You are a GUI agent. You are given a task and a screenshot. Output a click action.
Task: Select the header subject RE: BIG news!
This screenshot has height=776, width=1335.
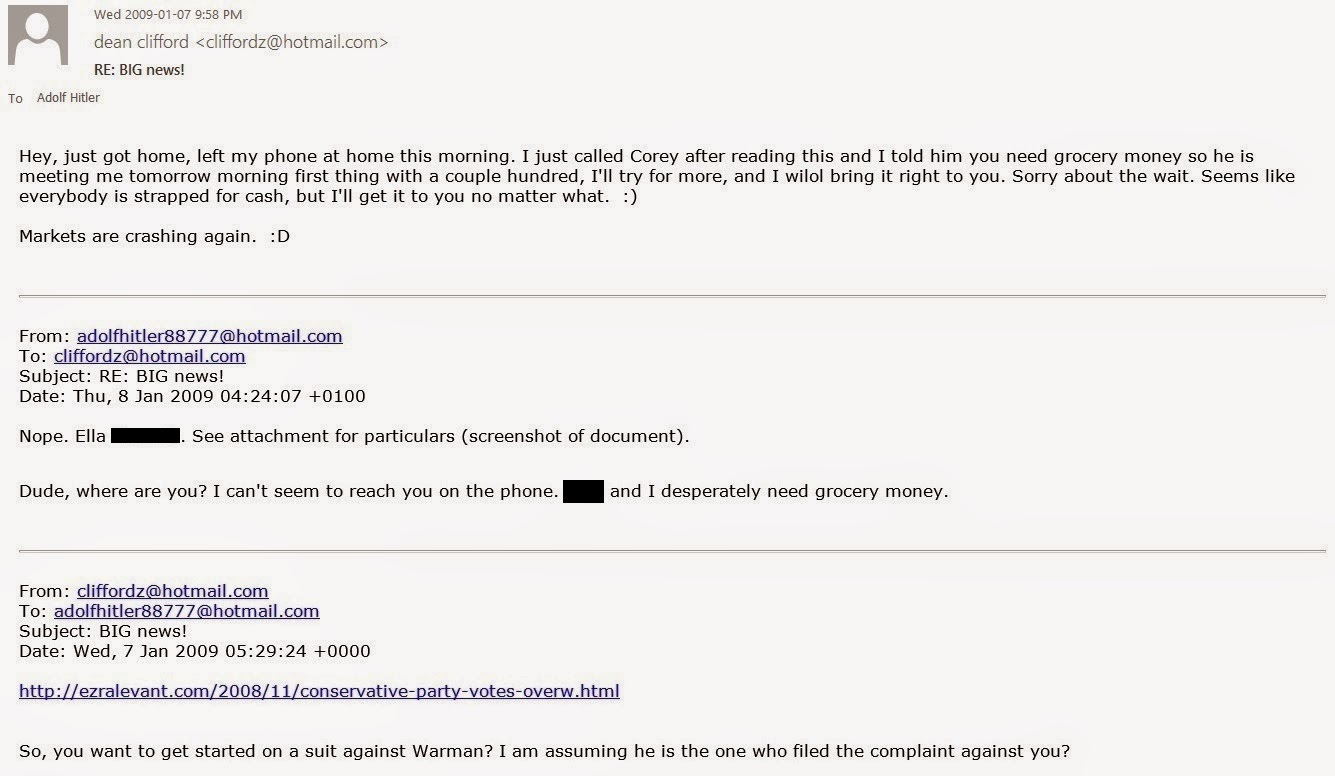tap(139, 69)
